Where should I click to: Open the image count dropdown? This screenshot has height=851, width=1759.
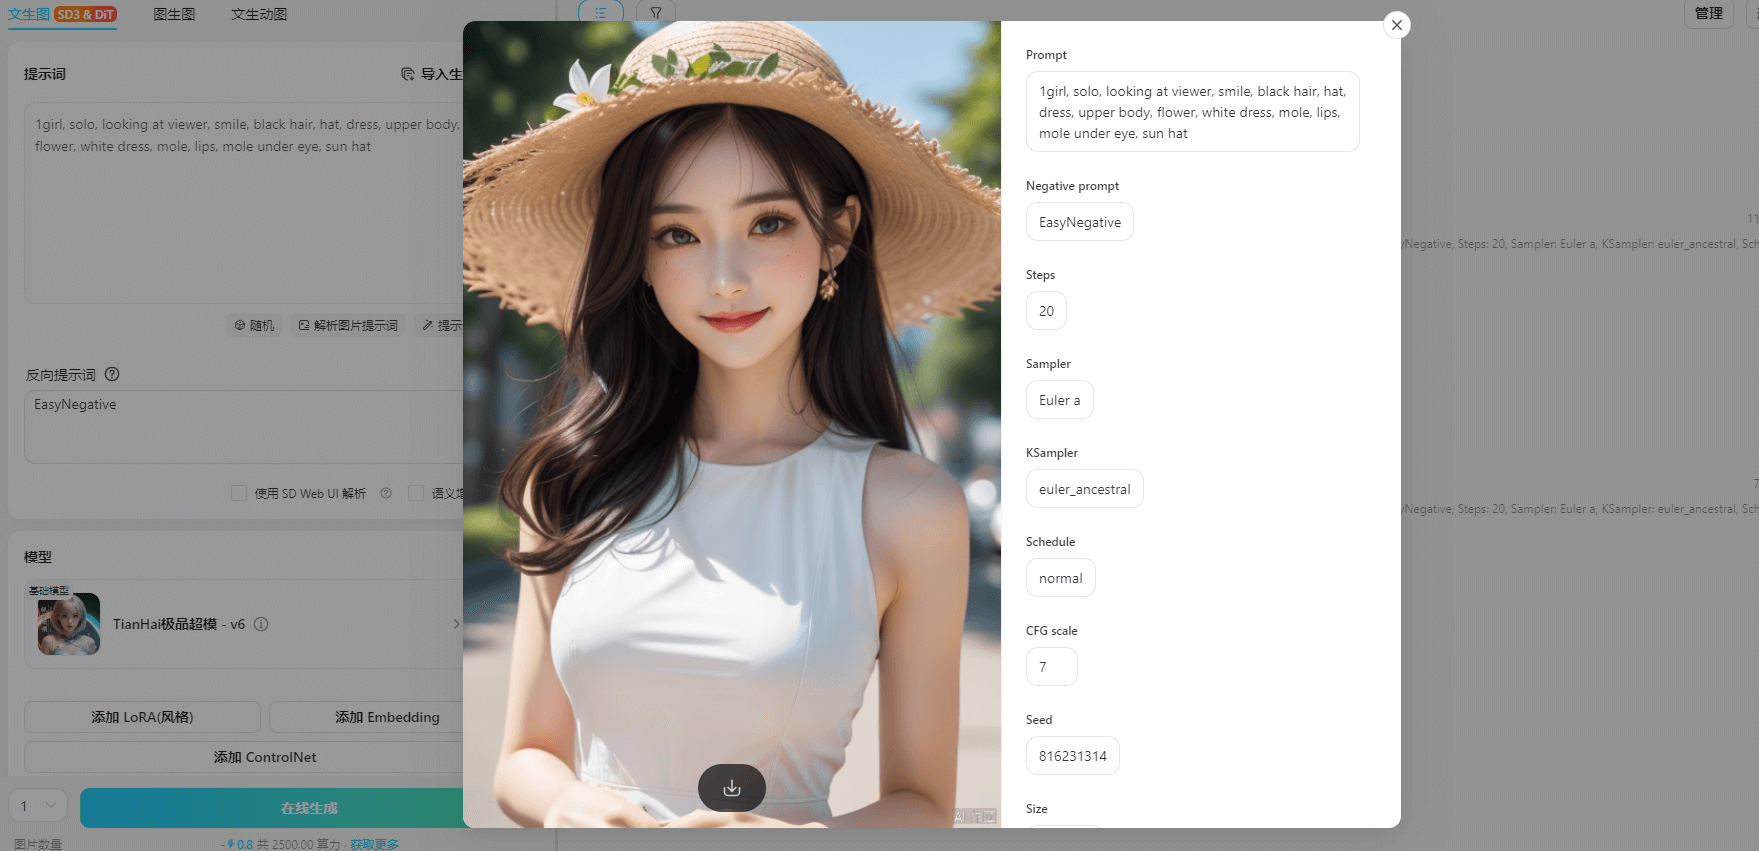38,806
